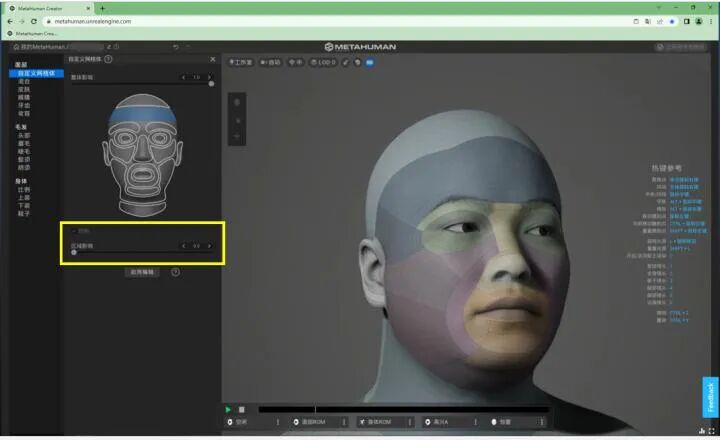The height and width of the screenshot is (440, 720).
Task: Select 下部 bottoms under body
Action: click(24, 205)
